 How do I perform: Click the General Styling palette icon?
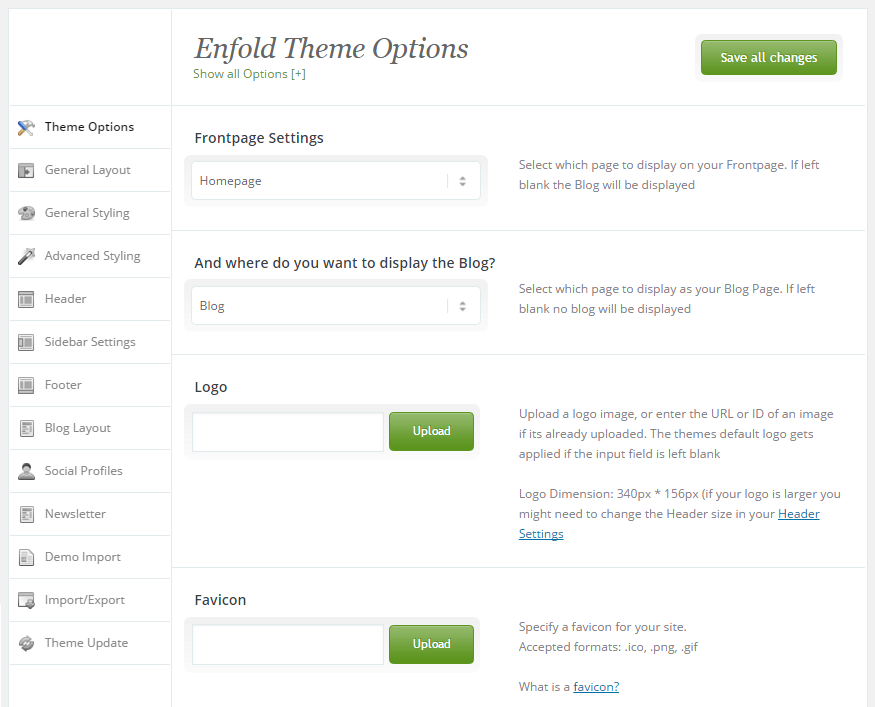click(26, 214)
